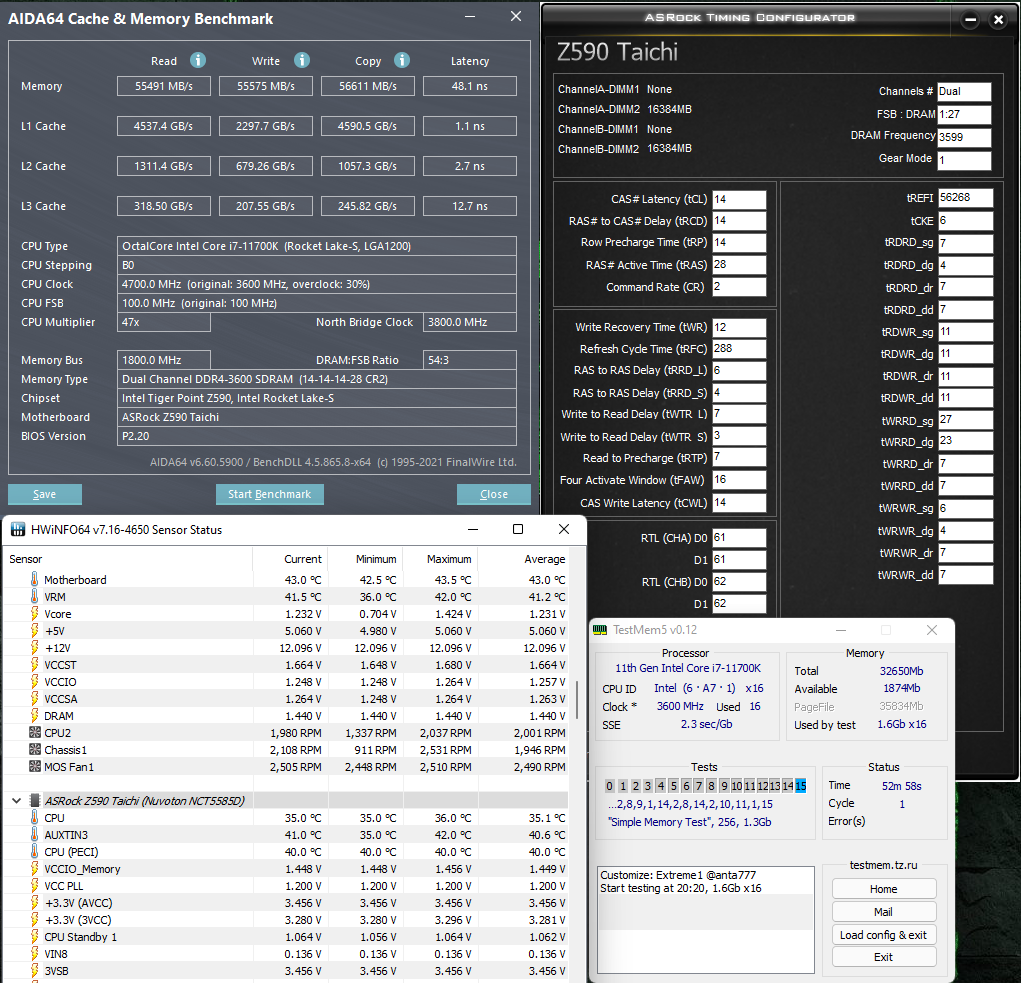Click the Mail button in TestMem5
This screenshot has height=983, width=1021.
pos(884,911)
